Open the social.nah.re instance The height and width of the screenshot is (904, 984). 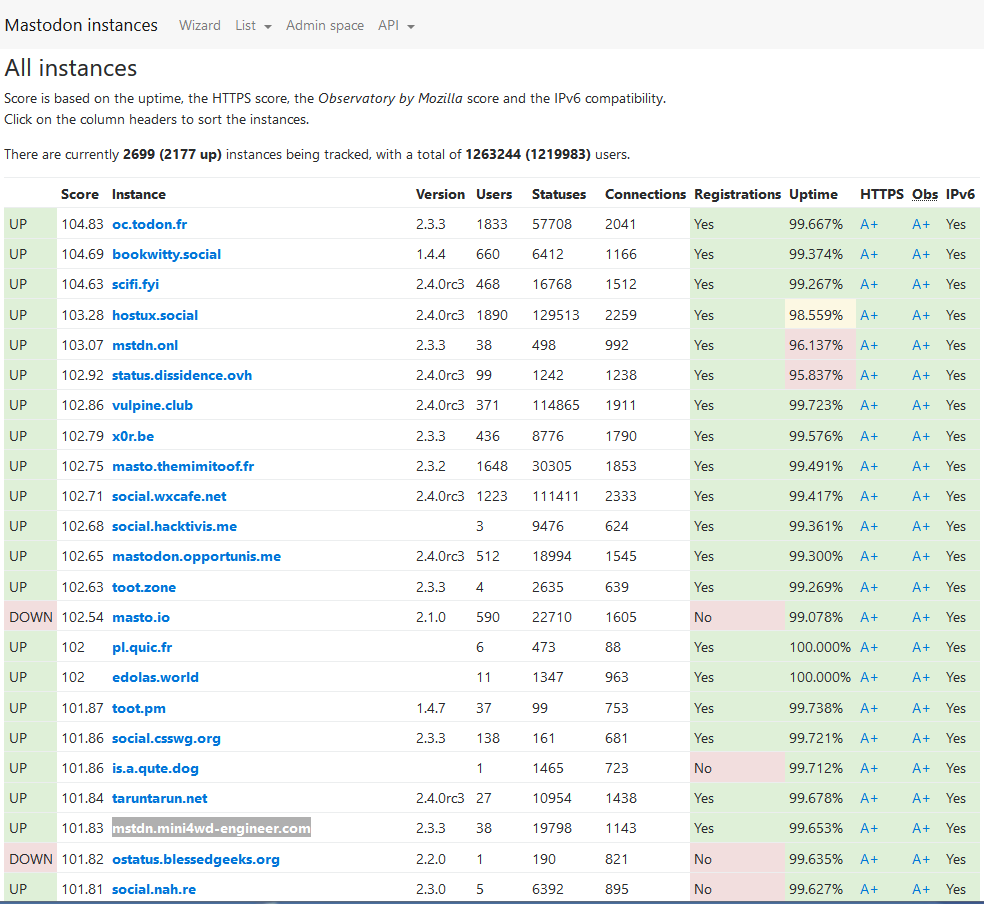154,889
